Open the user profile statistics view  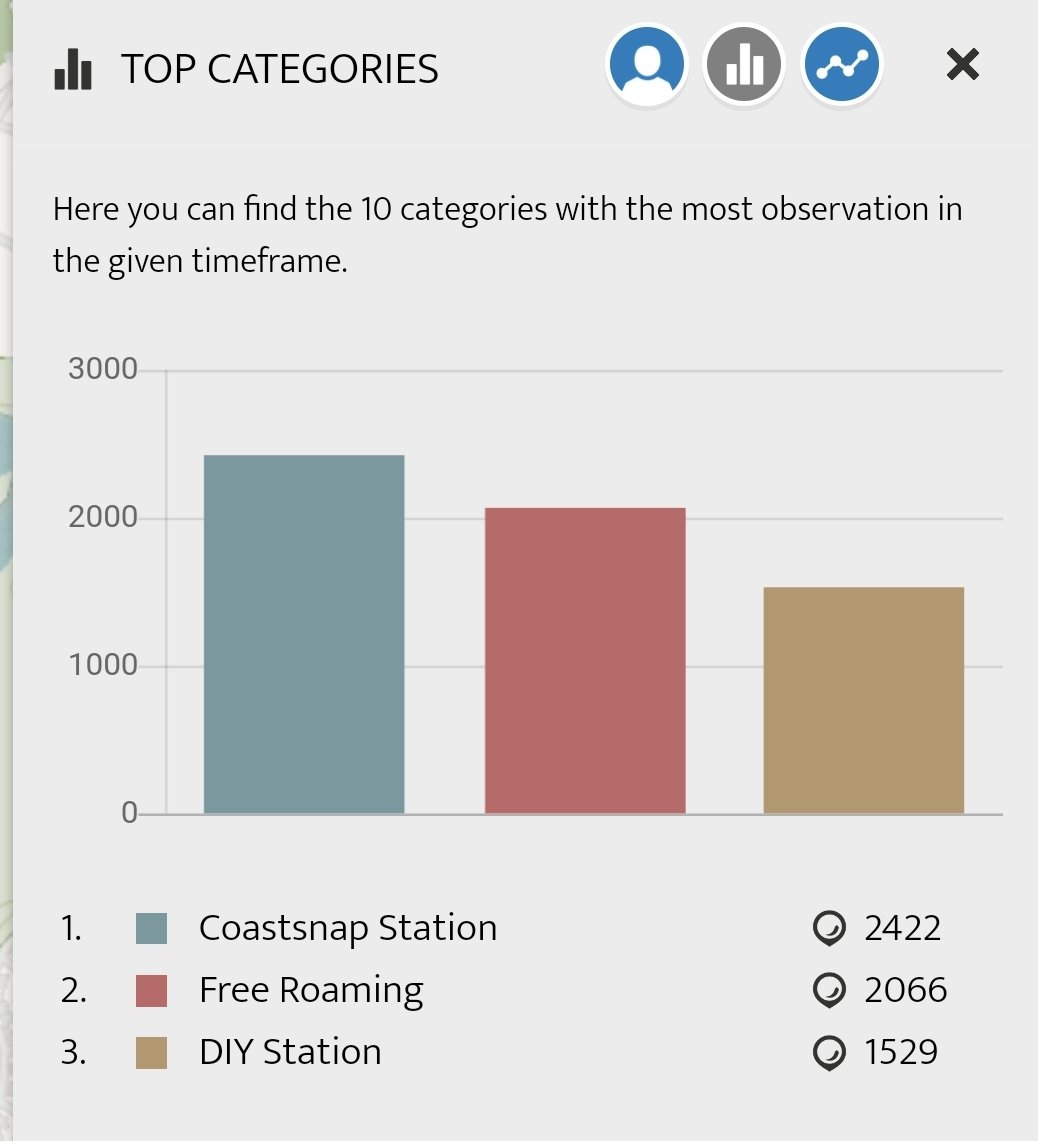point(646,64)
